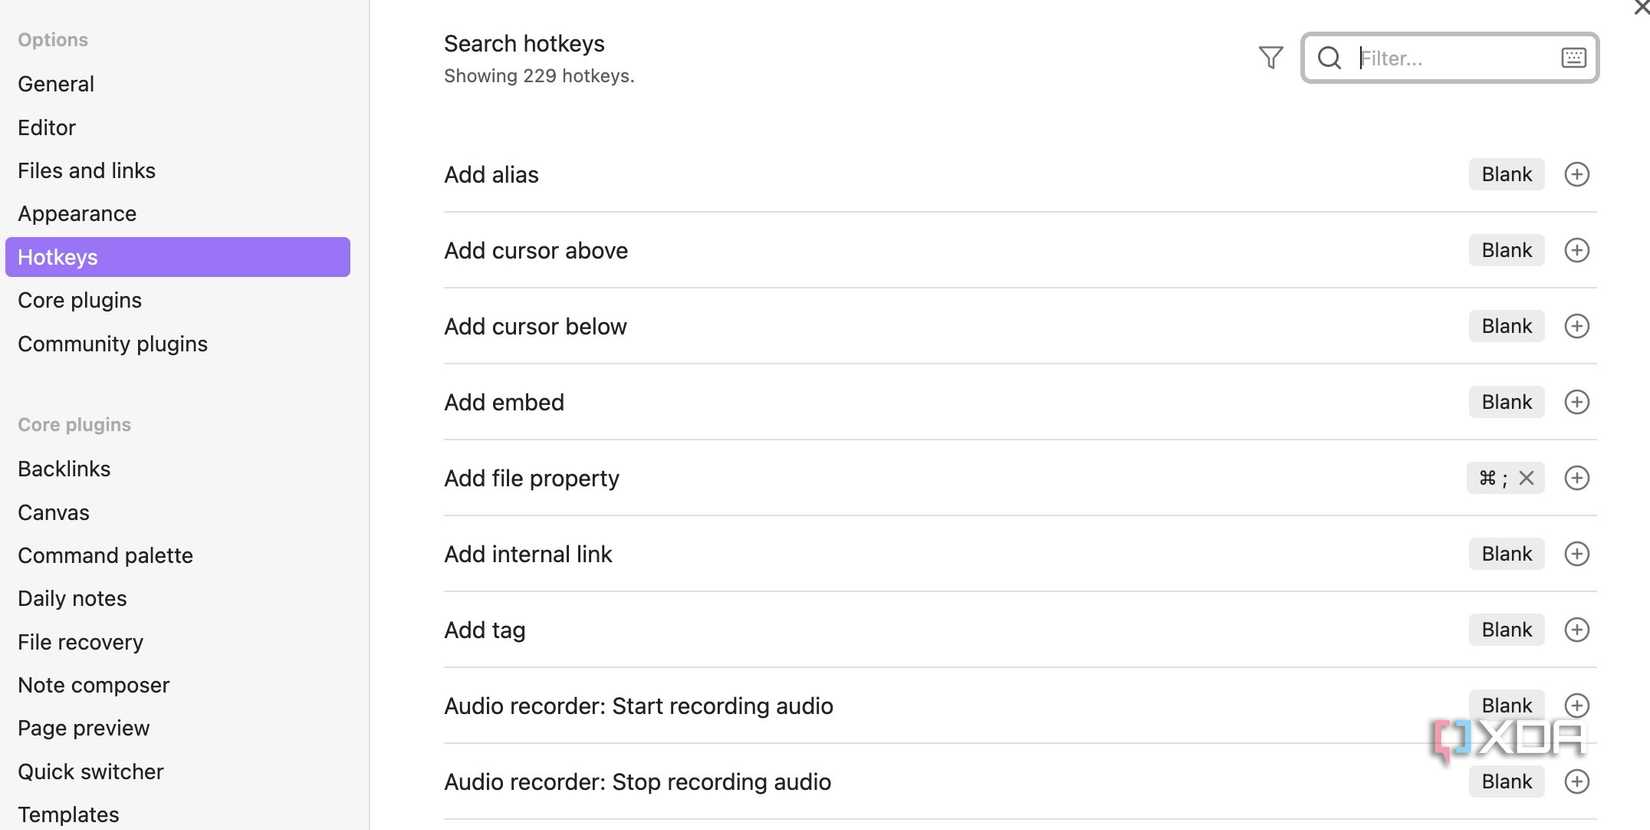Screen dimensions: 1650x830
Task: Add hotkey for Stop recording audio
Action: coord(1576,782)
